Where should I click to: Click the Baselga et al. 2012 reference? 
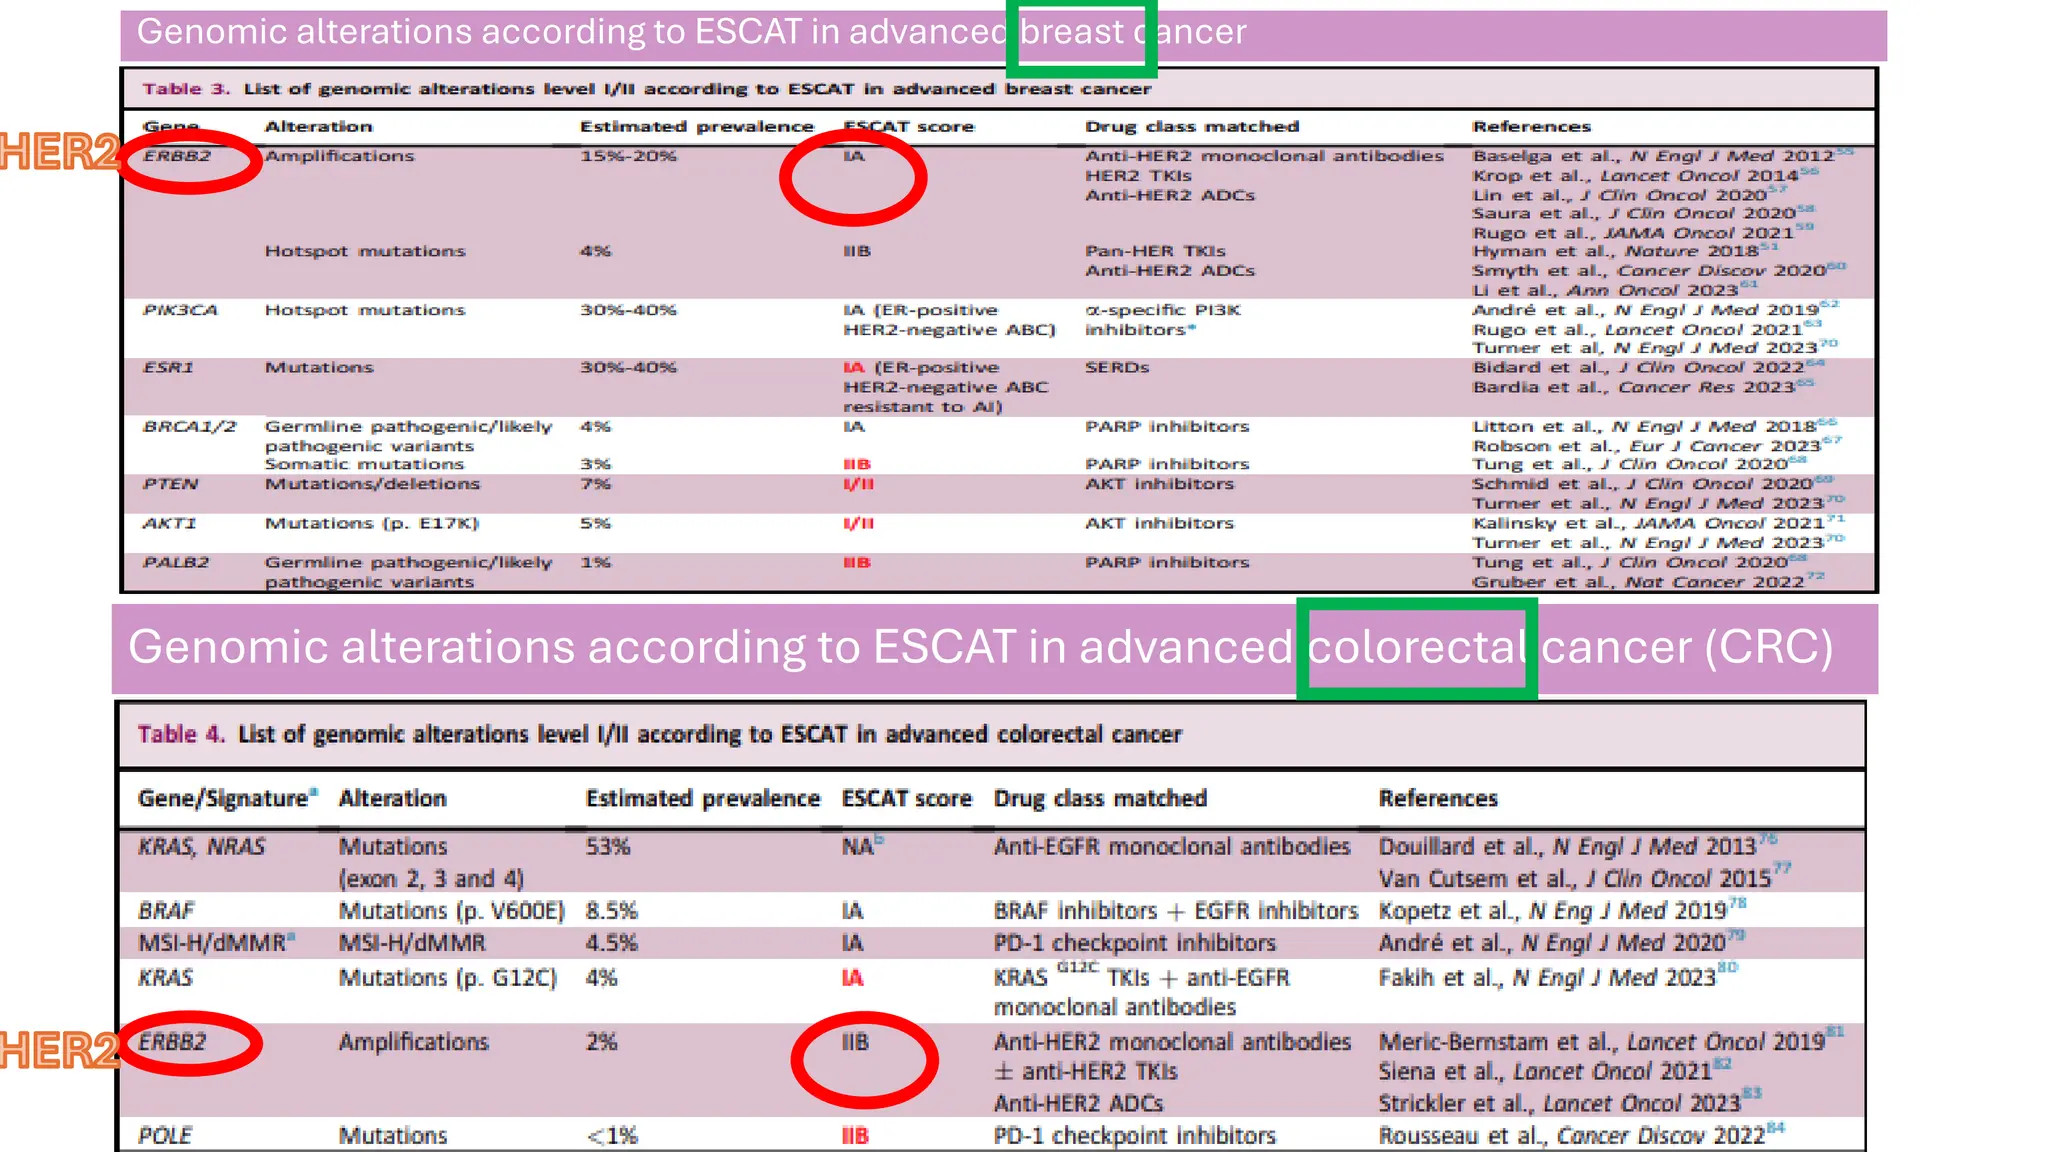1662,156
